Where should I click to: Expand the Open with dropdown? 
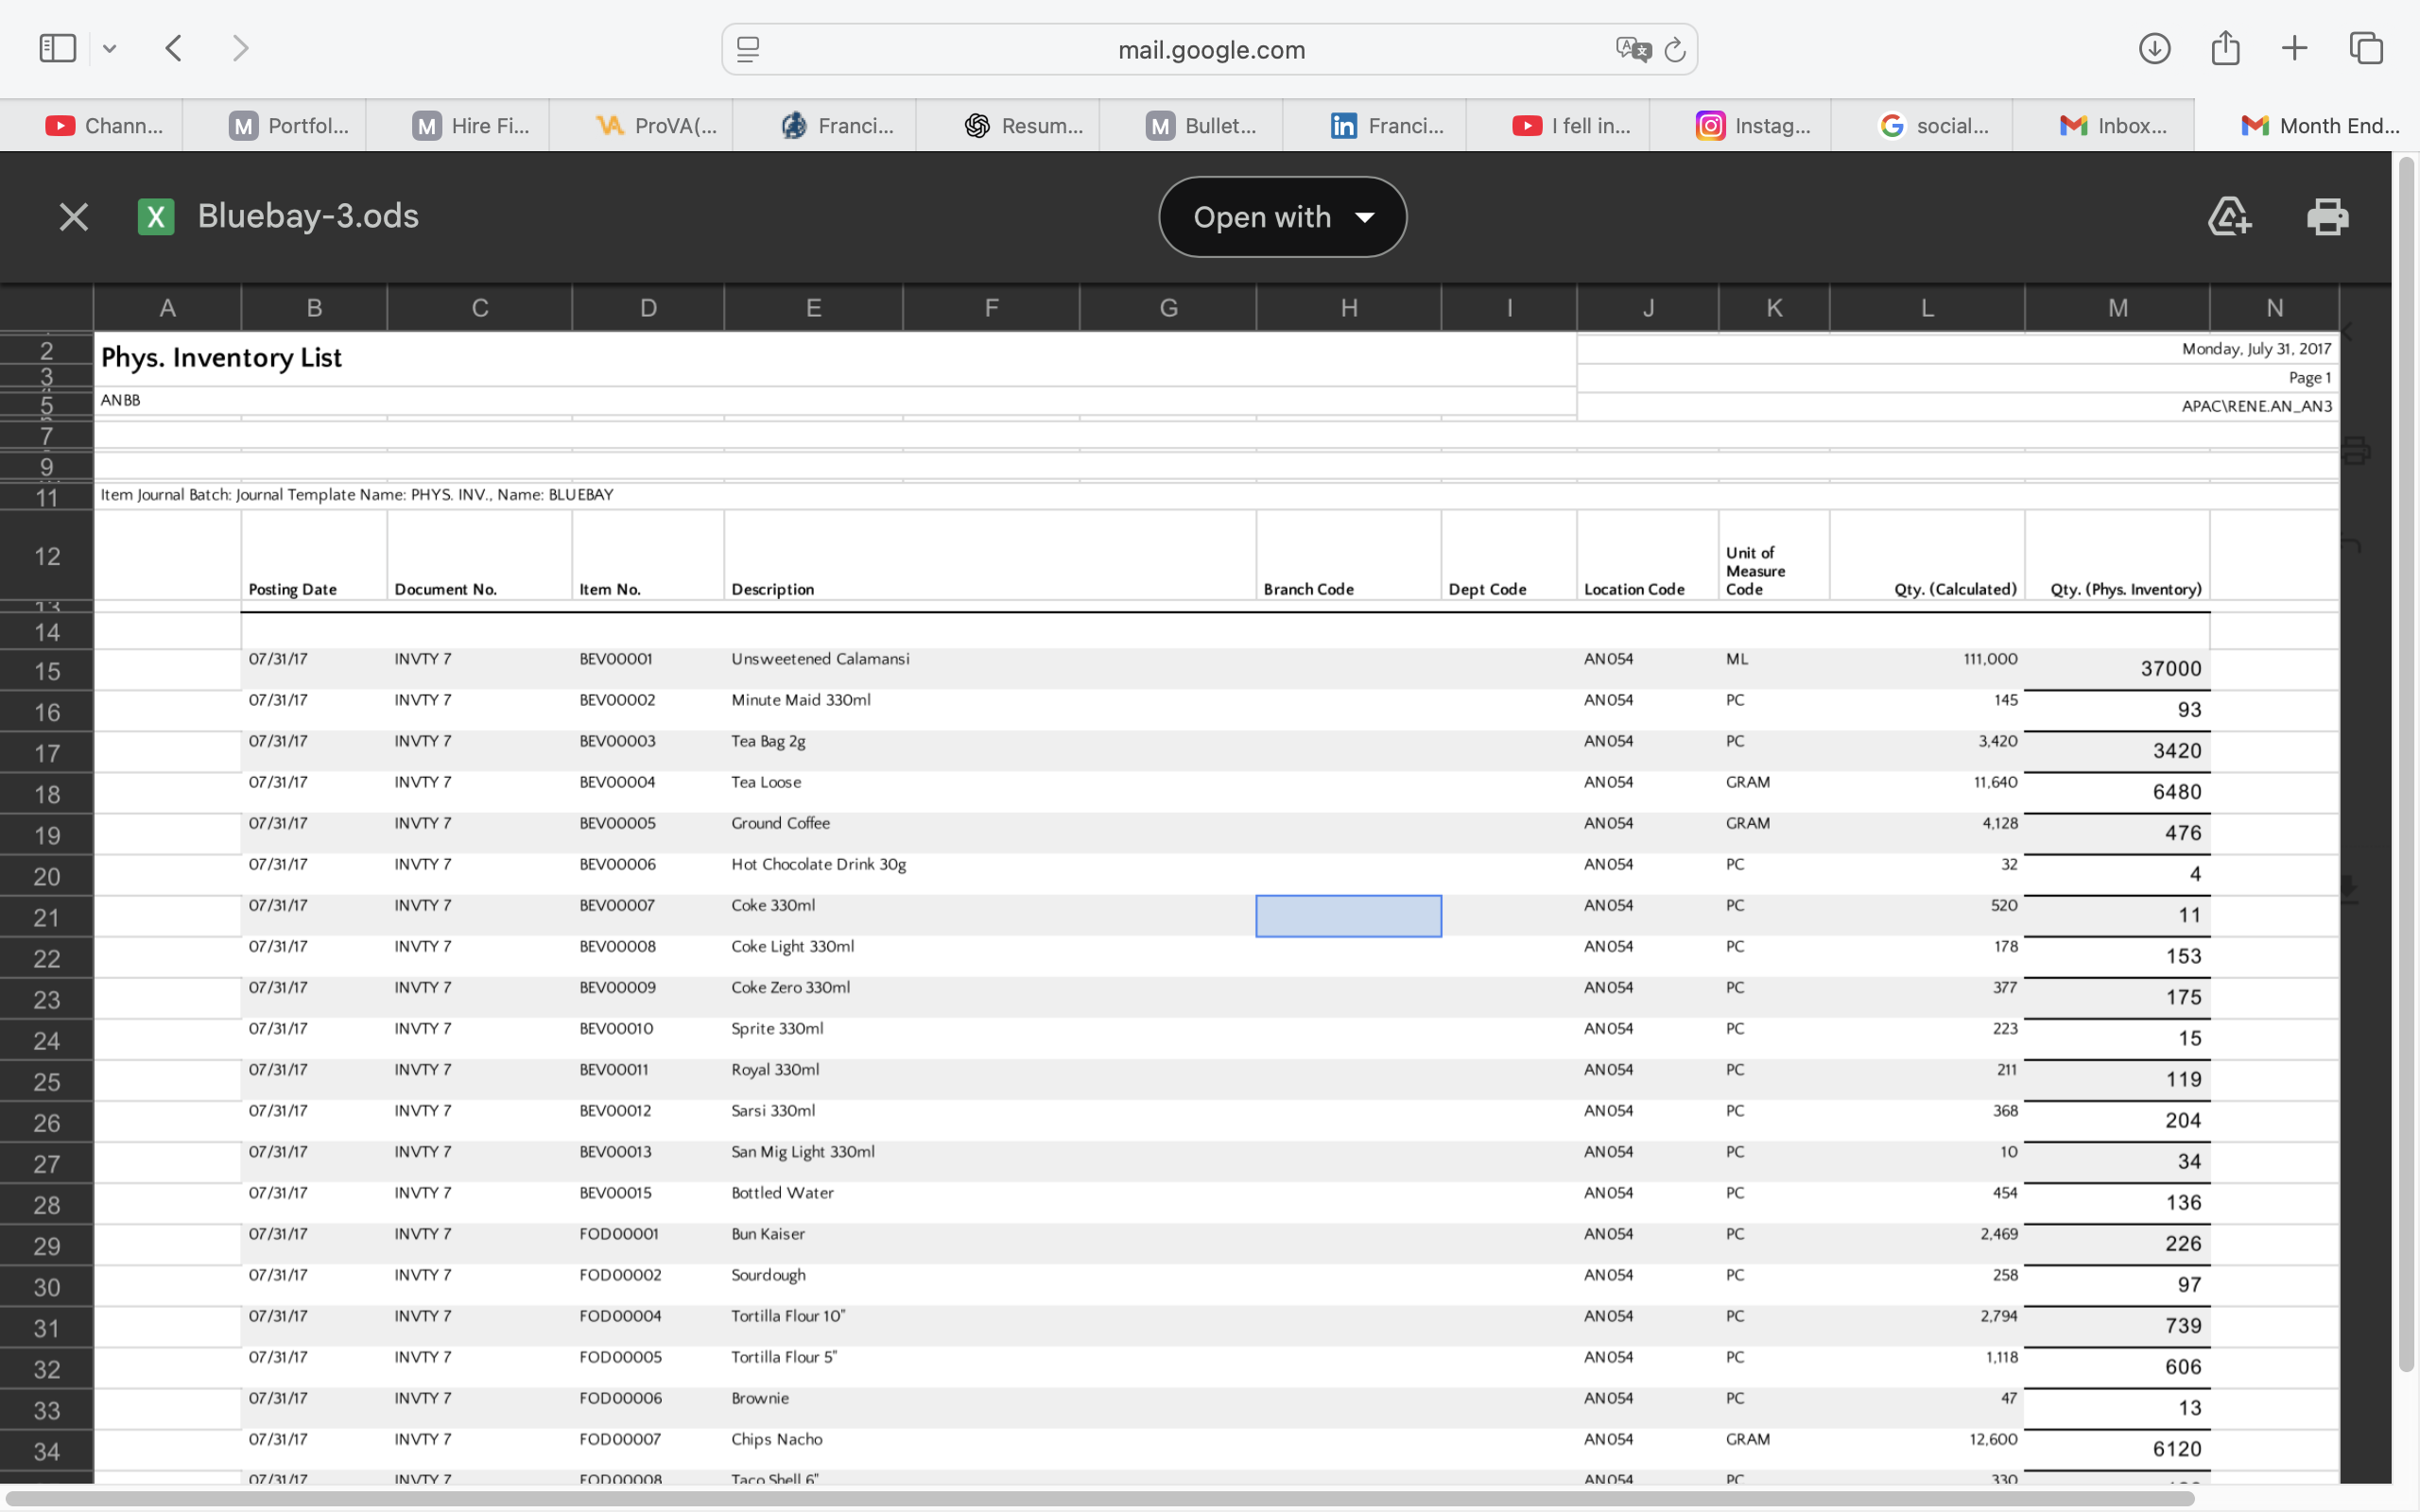point(1282,217)
